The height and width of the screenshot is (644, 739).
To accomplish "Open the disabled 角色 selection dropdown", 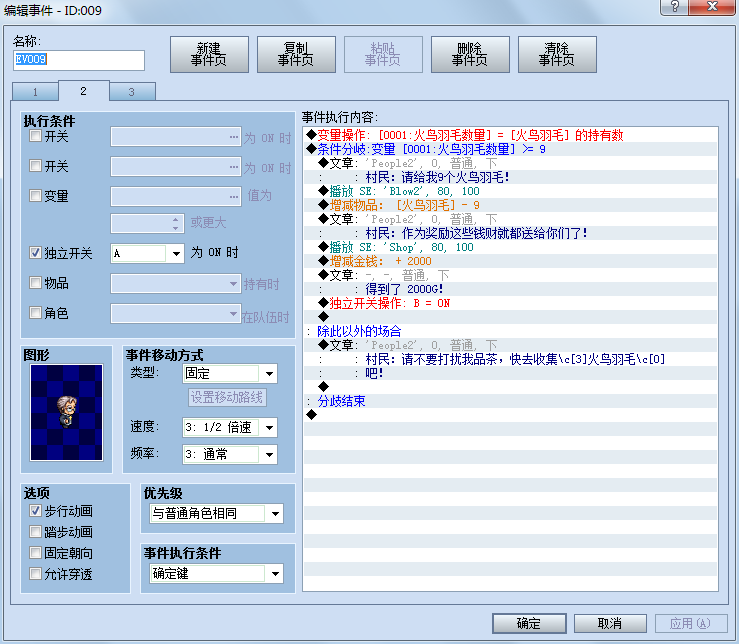I will tap(176, 314).
